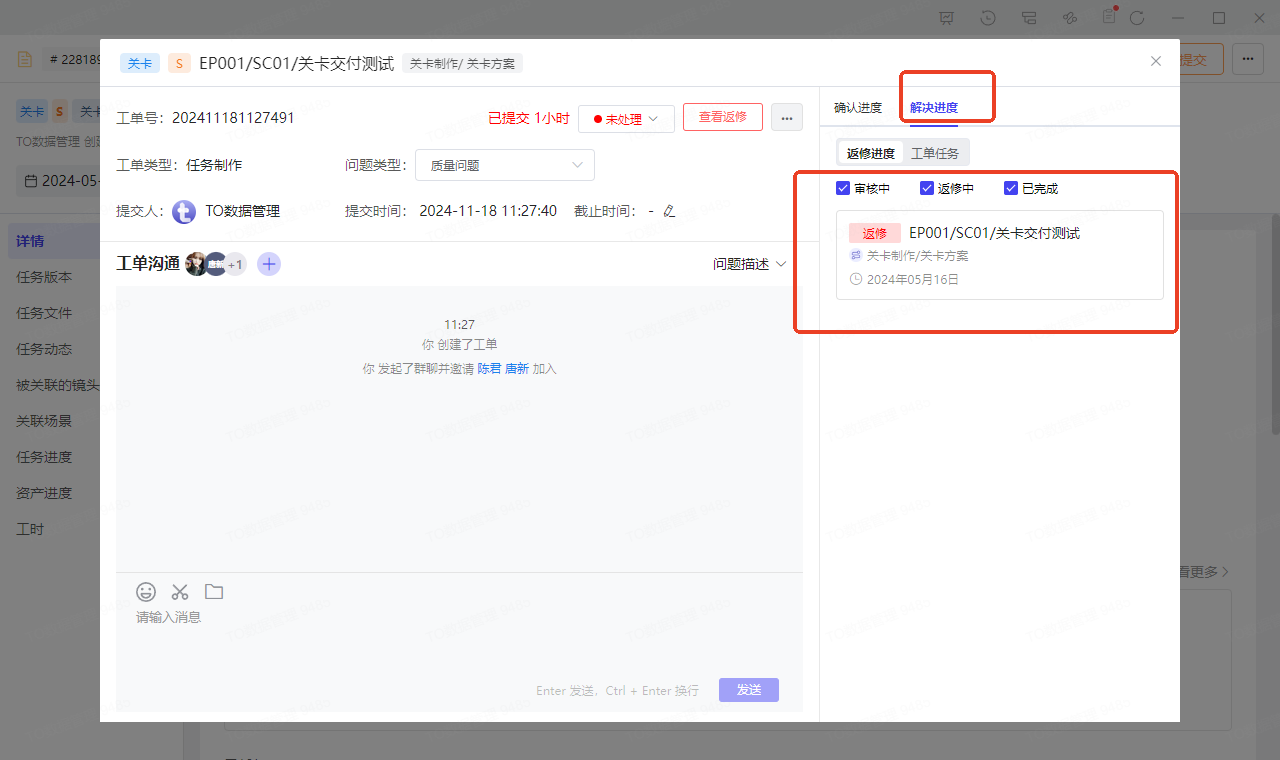Click the emoji smiley icon in chat
1280x760 pixels.
point(146,591)
